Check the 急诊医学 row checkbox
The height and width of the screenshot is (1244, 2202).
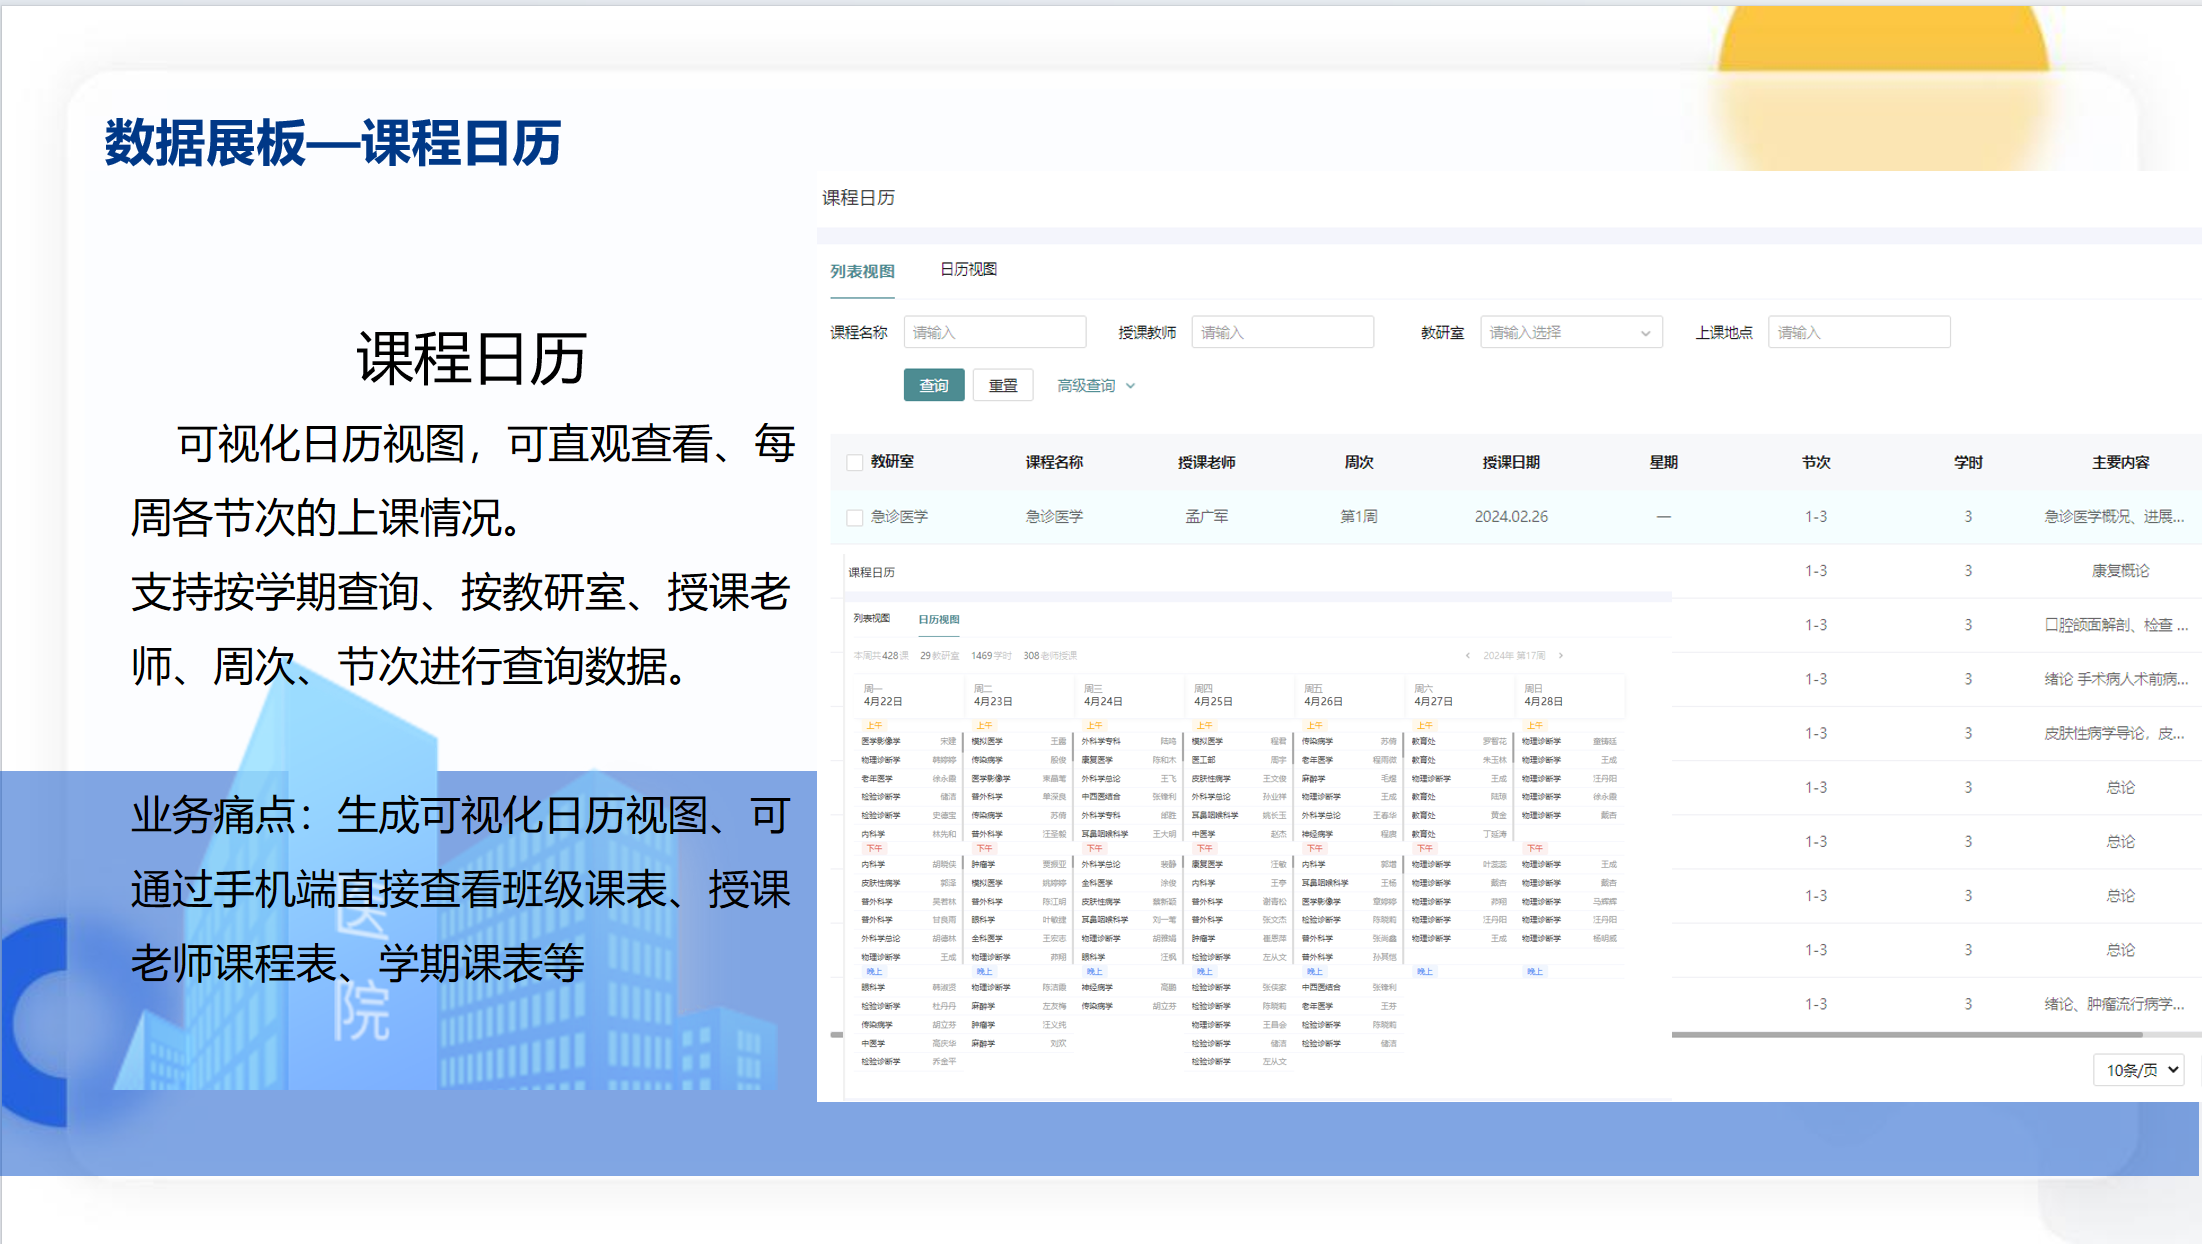coord(854,517)
